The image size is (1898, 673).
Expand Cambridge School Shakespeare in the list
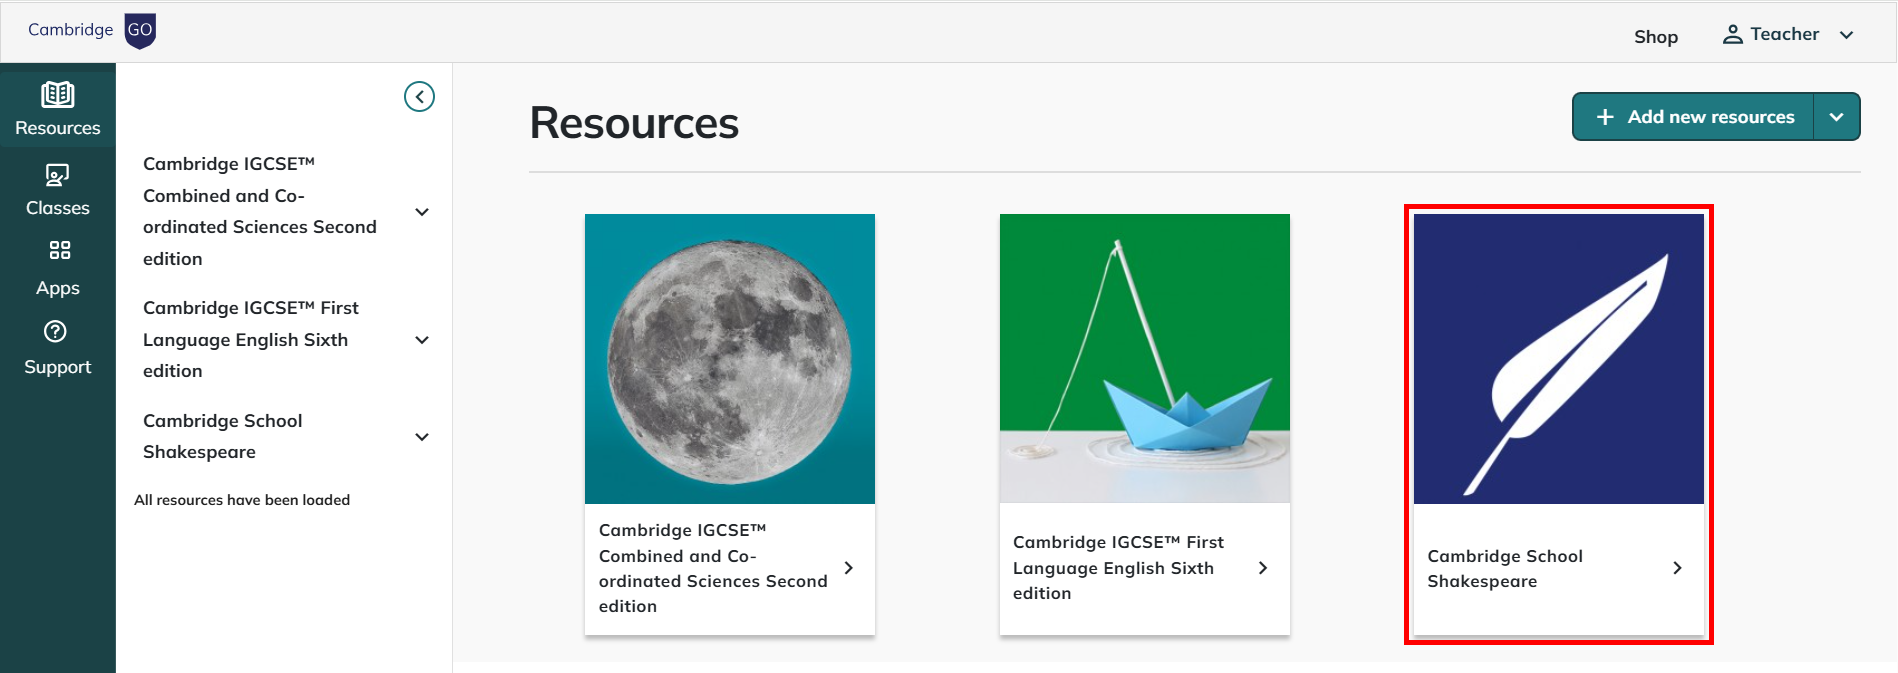coord(422,437)
